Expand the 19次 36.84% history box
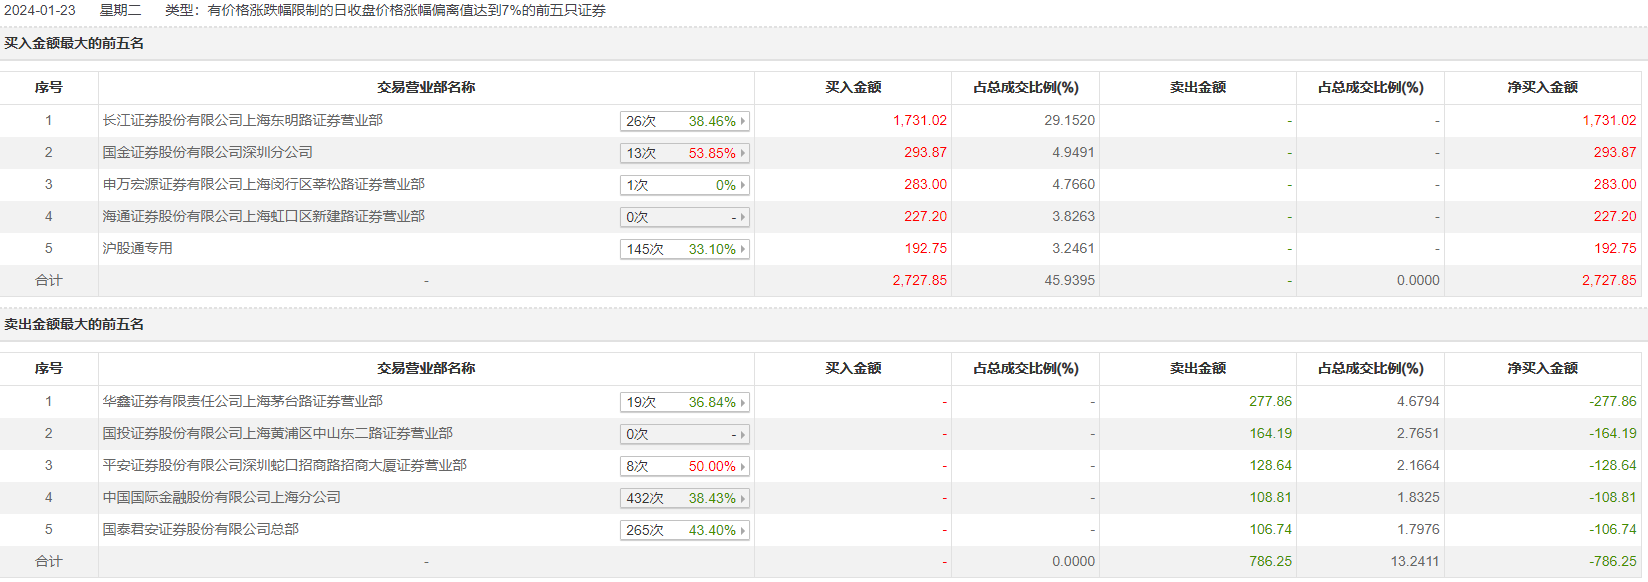This screenshot has height=582, width=1648. pyautogui.click(x=684, y=402)
